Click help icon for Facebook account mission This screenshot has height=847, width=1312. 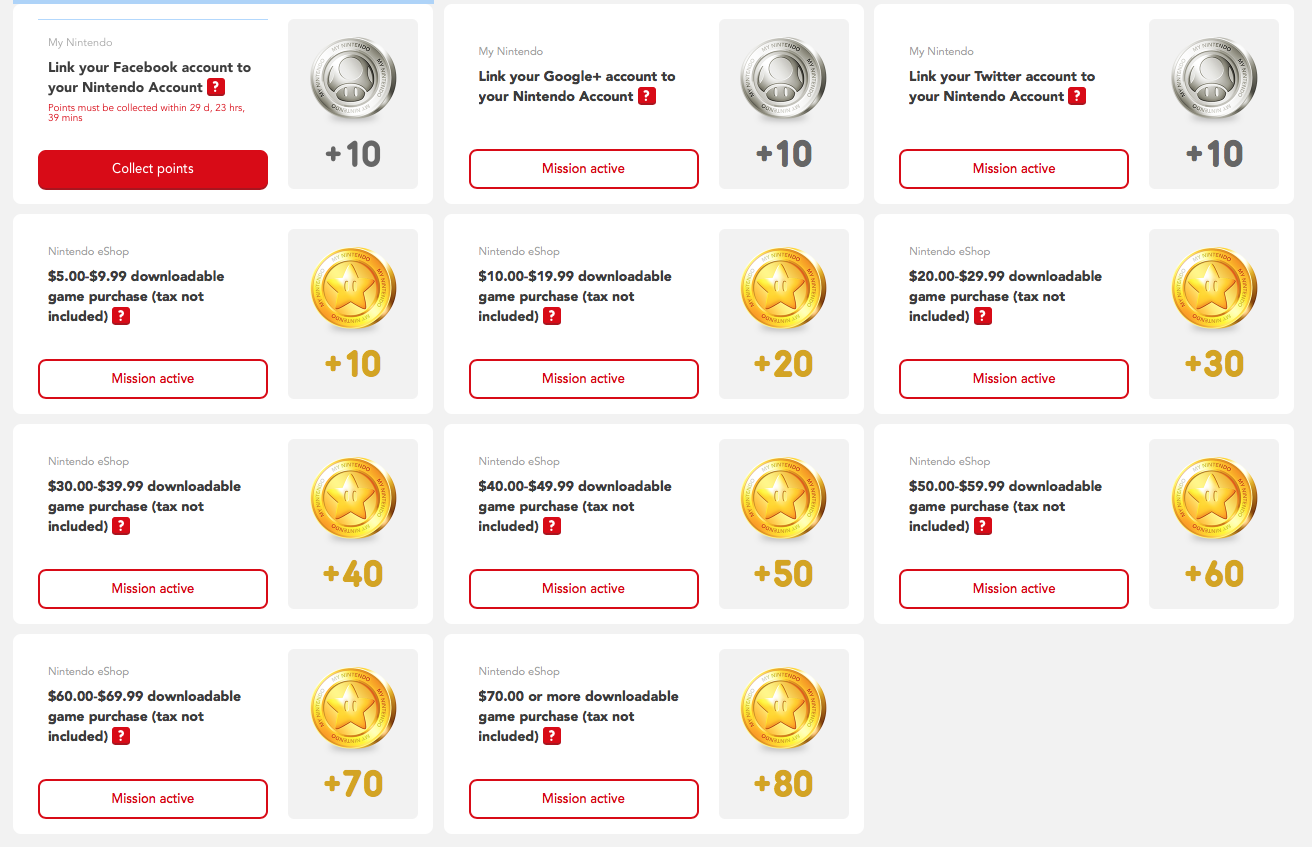click(216, 88)
